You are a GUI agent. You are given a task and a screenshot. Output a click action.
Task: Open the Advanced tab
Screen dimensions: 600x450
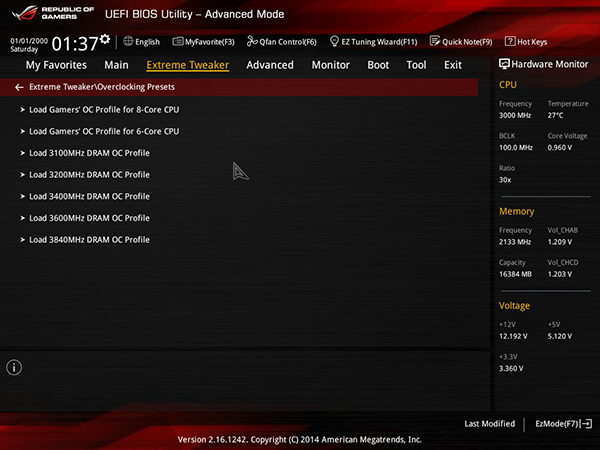click(270, 65)
